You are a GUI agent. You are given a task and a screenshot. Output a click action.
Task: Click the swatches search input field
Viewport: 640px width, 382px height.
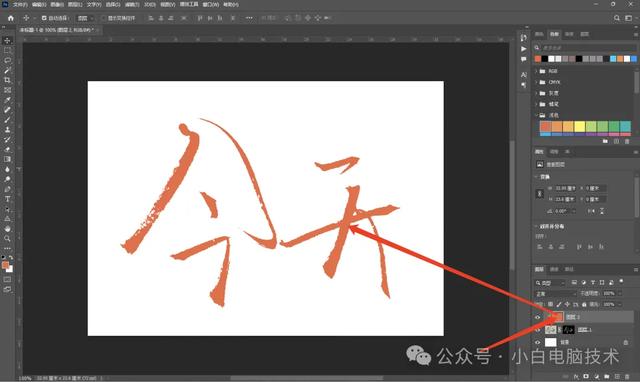click(x=588, y=48)
